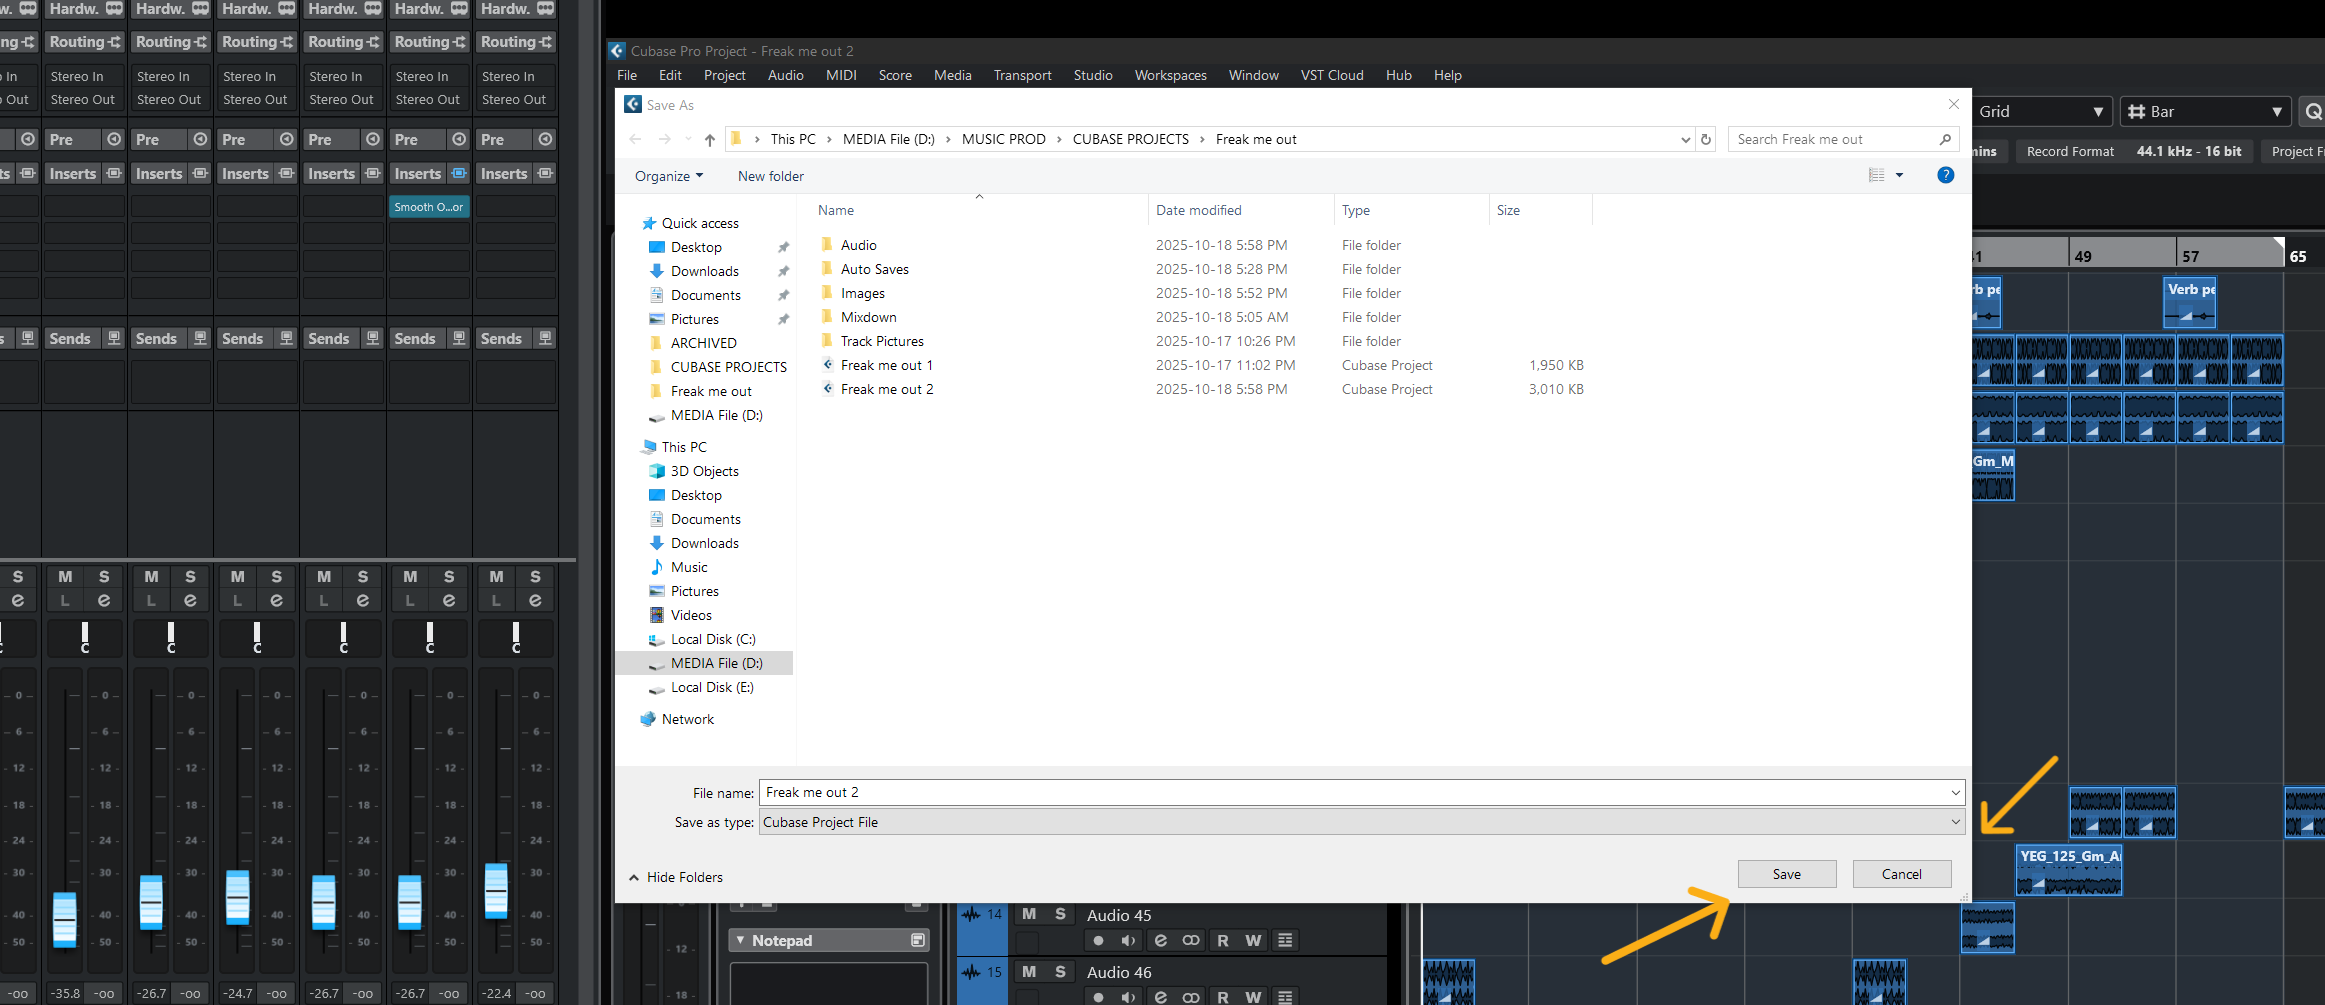This screenshot has width=2325, height=1005.
Task: Open channel settings (e) for the -35.8 mixer channel
Action: 104,600
